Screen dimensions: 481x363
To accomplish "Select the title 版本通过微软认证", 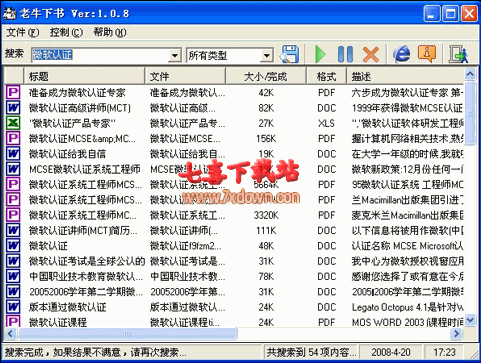I will pos(67,307).
